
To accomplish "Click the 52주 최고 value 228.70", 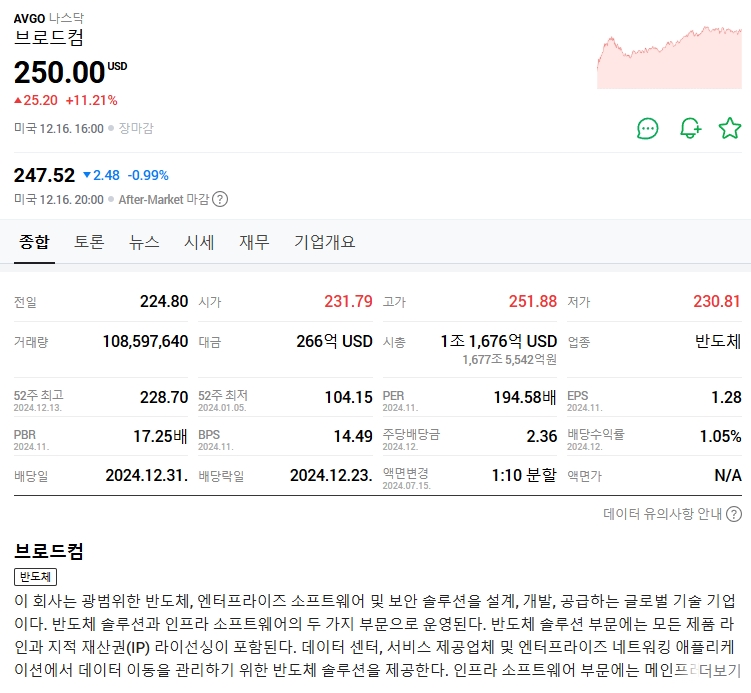I will point(164,397).
